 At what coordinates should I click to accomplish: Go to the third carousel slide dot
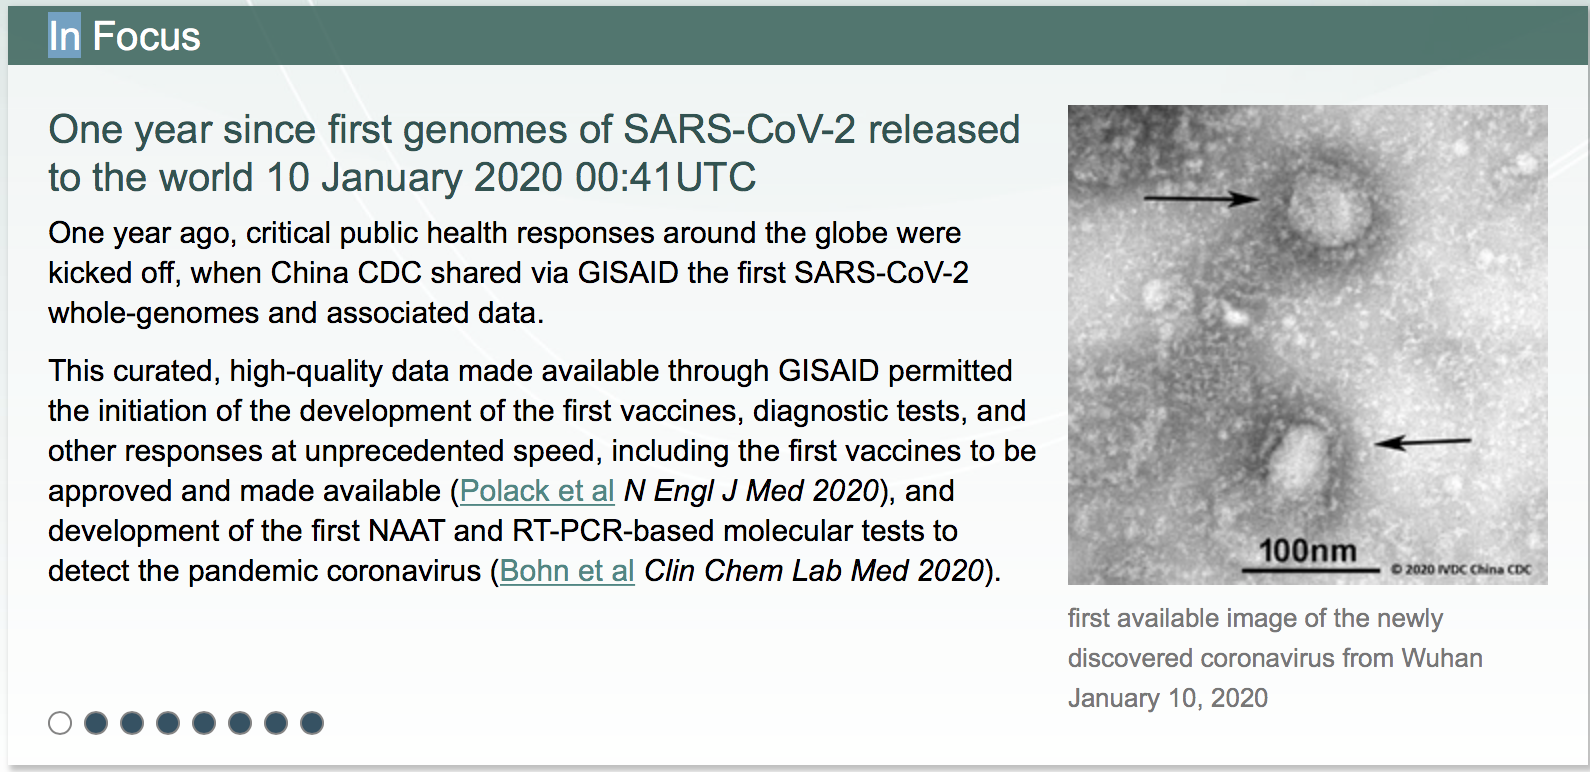(132, 723)
